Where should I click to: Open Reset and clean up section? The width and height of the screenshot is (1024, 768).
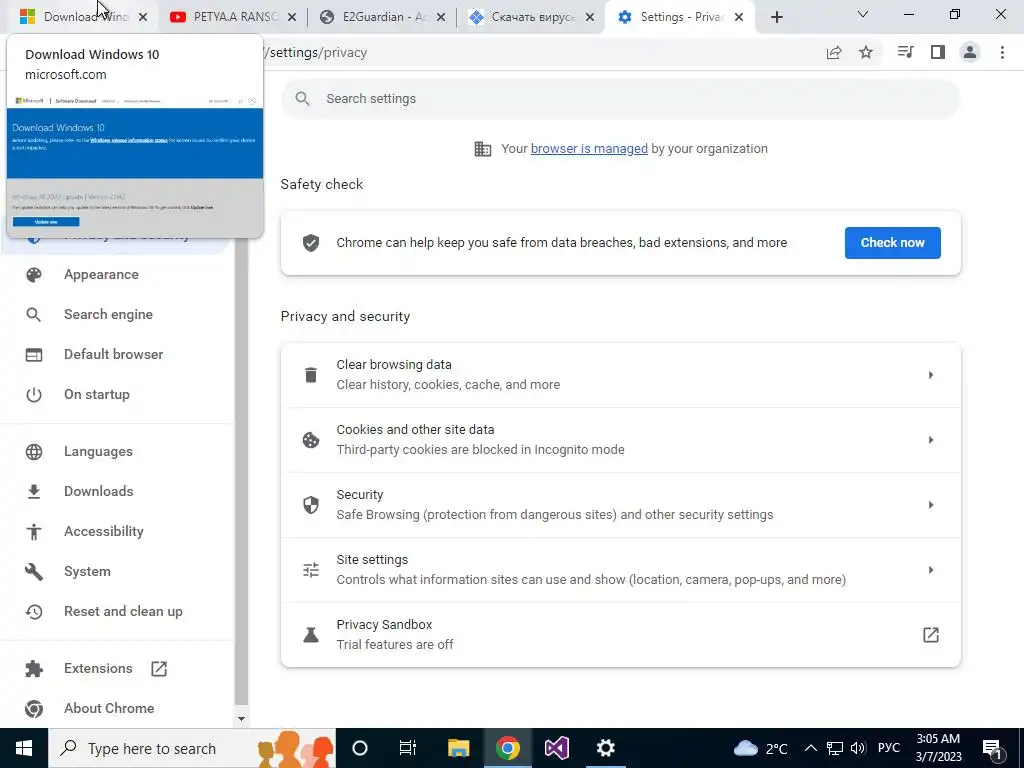click(x=123, y=612)
